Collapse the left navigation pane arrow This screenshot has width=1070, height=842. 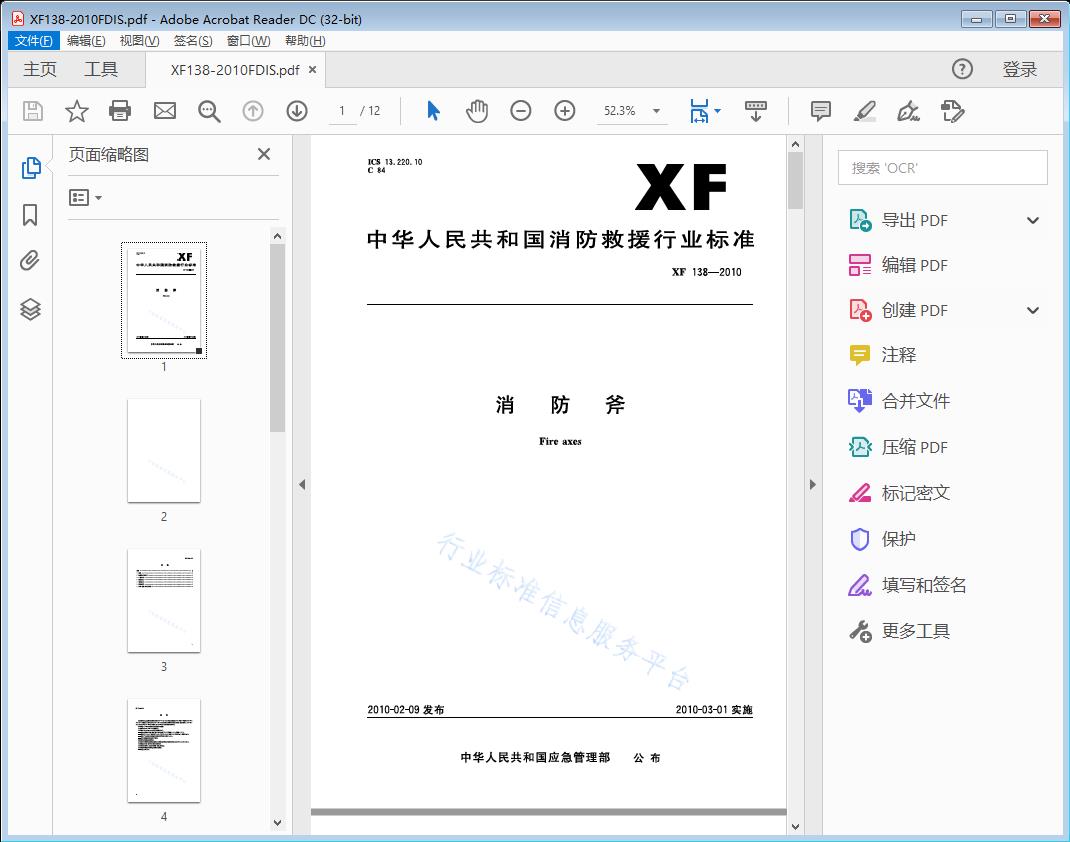point(302,485)
